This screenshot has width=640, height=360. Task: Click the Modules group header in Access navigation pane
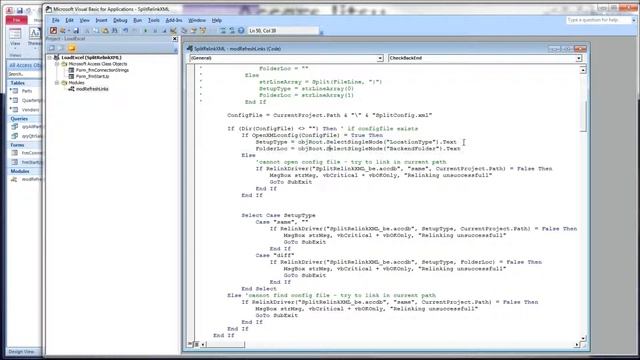point(24,171)
